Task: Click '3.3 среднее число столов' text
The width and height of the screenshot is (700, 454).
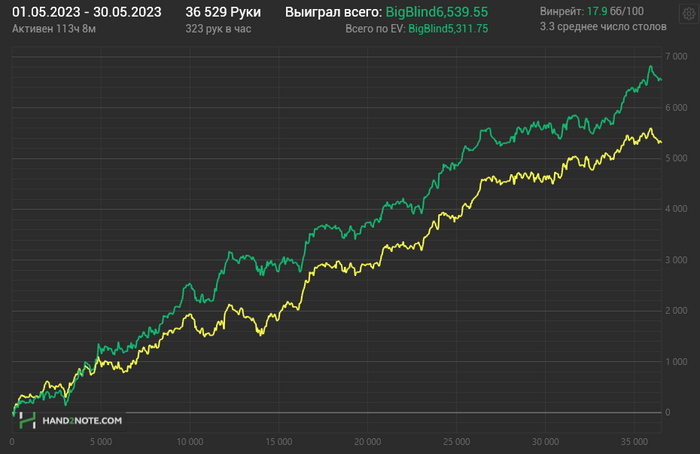Action: pyautogui.click(x=603, y=27)
